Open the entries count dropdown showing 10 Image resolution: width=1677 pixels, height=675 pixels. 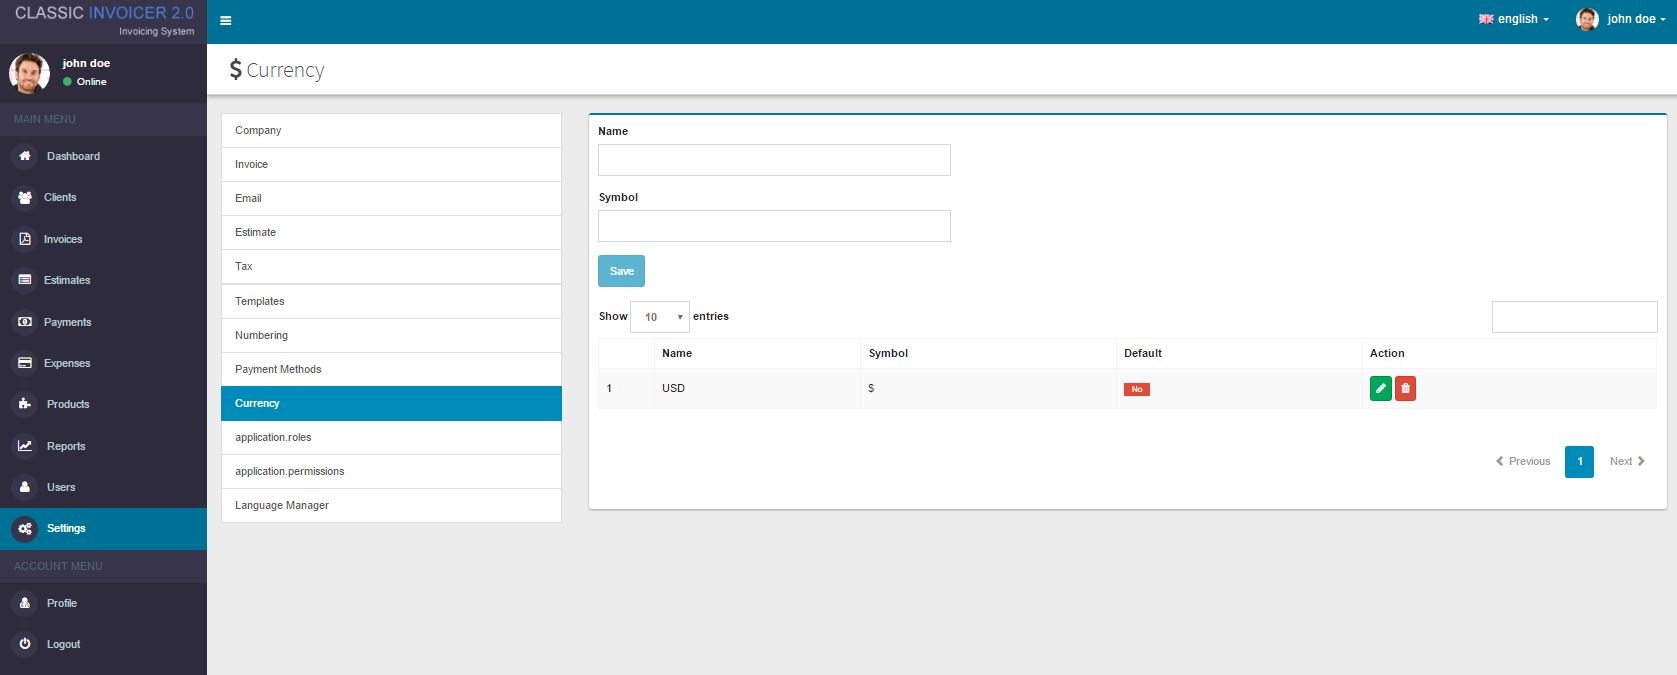pos(660,317)
